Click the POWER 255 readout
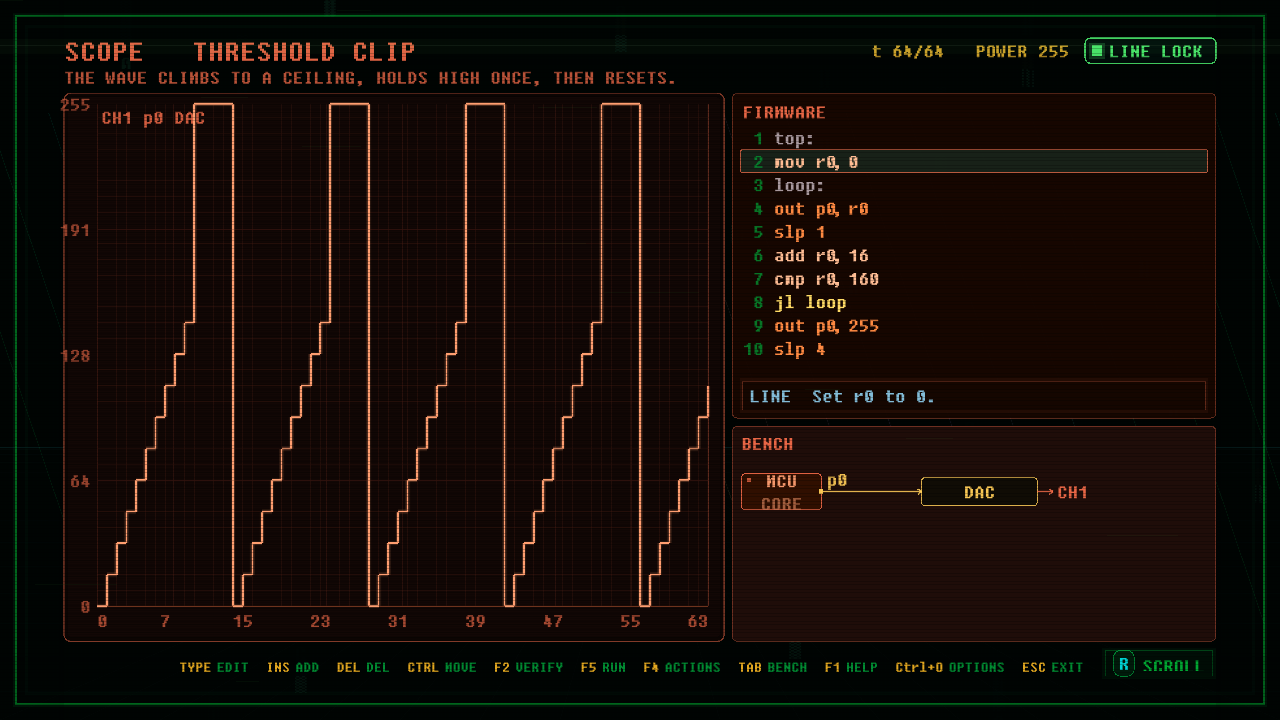 coord(1022,52)
